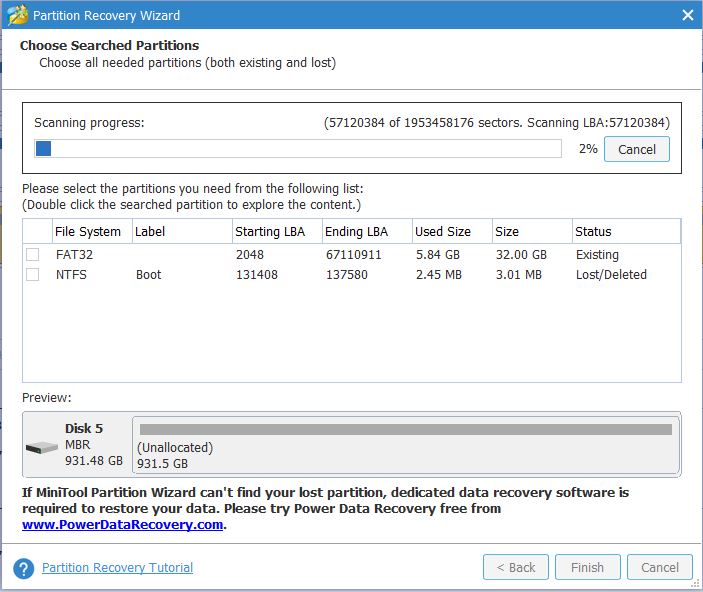
Task: Click the Scanning LBA sector counter text
Action: point(497,122)
